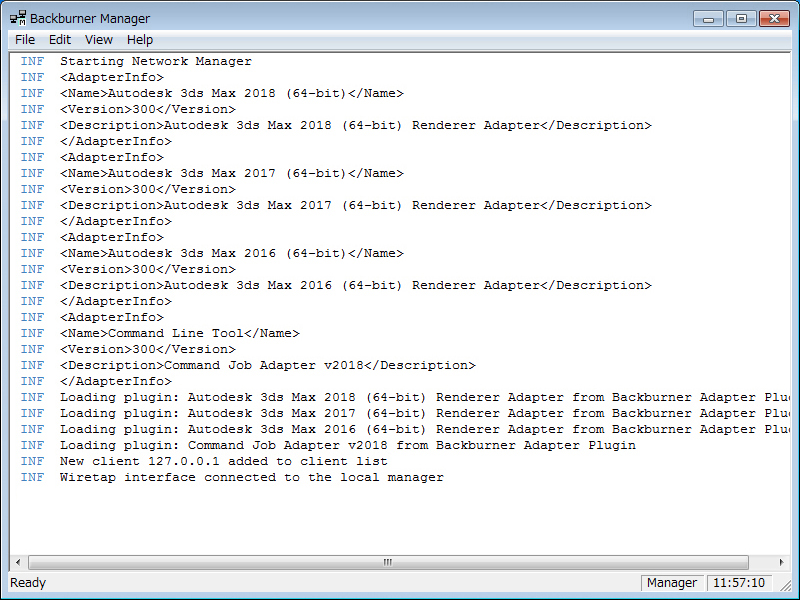Screen dimensions: 800x600
Task: Open the File menu
Action: coord(25,40)
